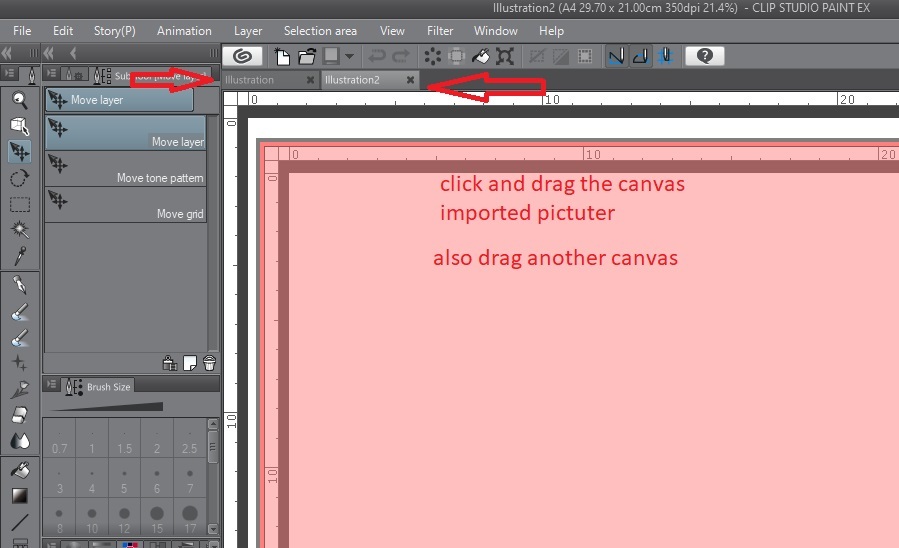Select brush size 17 preset
This screenshot has width=899, height=548.
[x=190, y=519]
